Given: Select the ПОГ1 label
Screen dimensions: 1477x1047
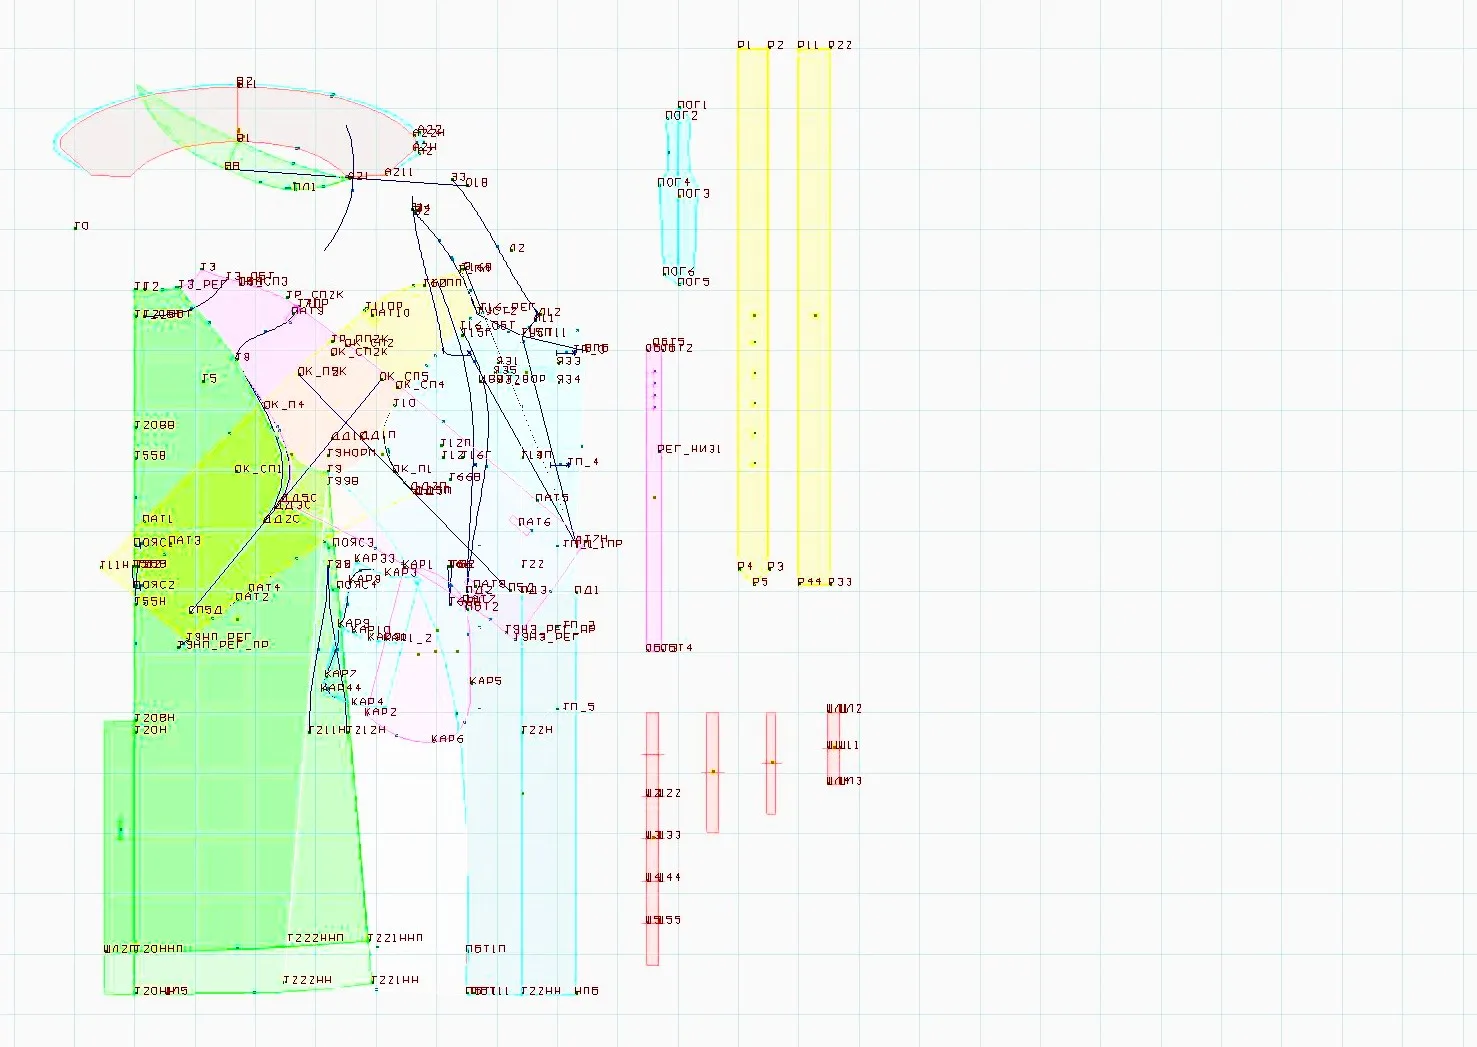Looking at the screenshot, I should [x=693, y=105].
